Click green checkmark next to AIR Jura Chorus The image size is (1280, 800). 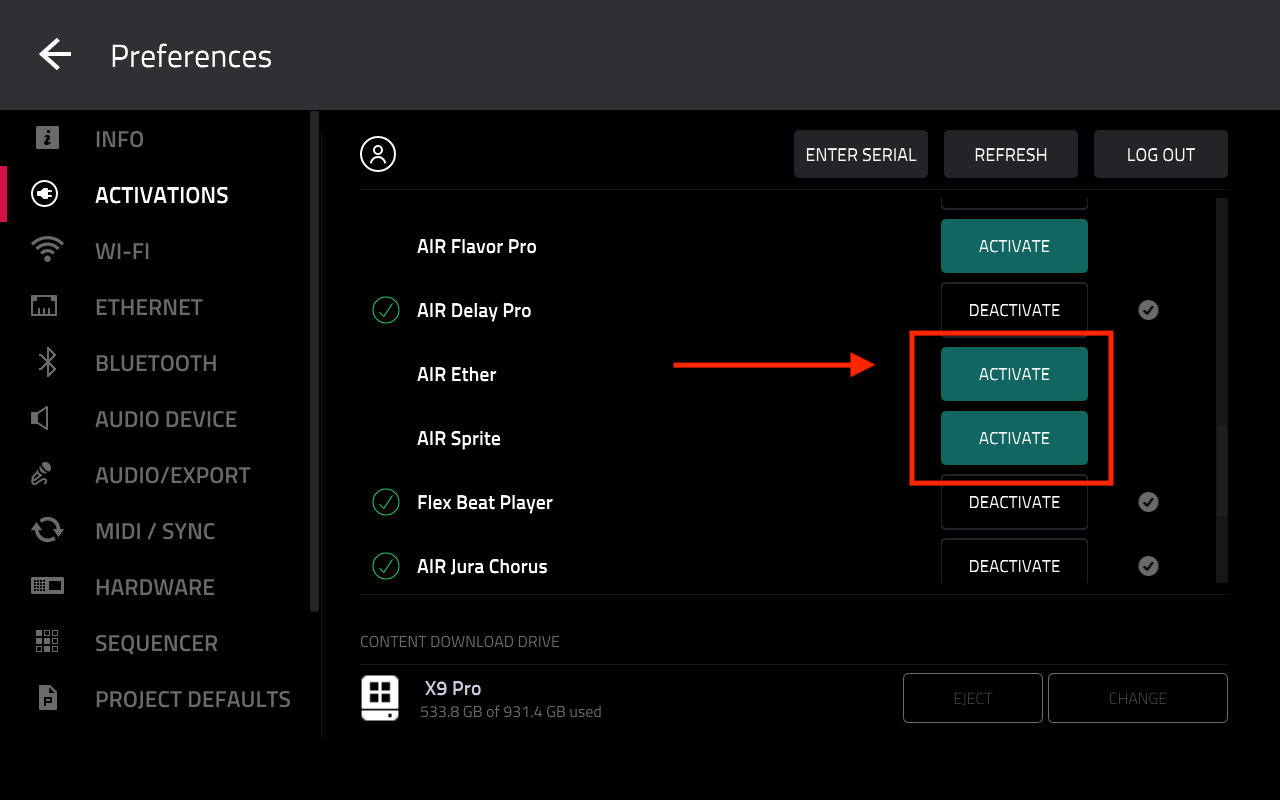tap(386, 566)
